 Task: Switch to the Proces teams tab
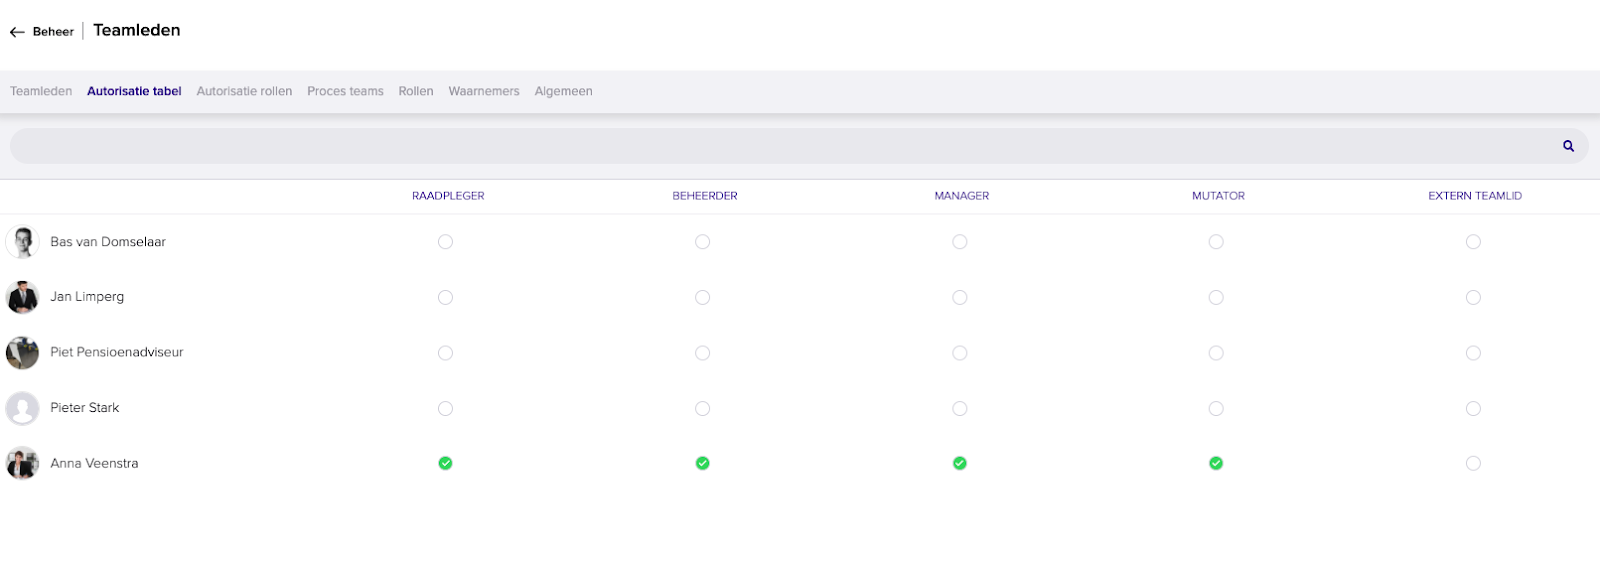point(345,91)
